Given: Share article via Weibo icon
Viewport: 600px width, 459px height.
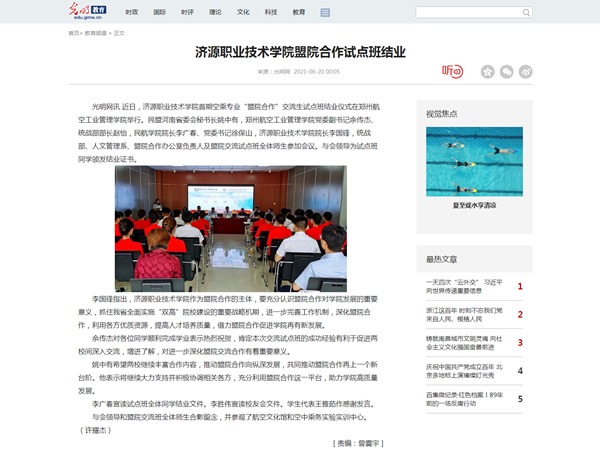Looking at the screenshot, I should 525,72.
